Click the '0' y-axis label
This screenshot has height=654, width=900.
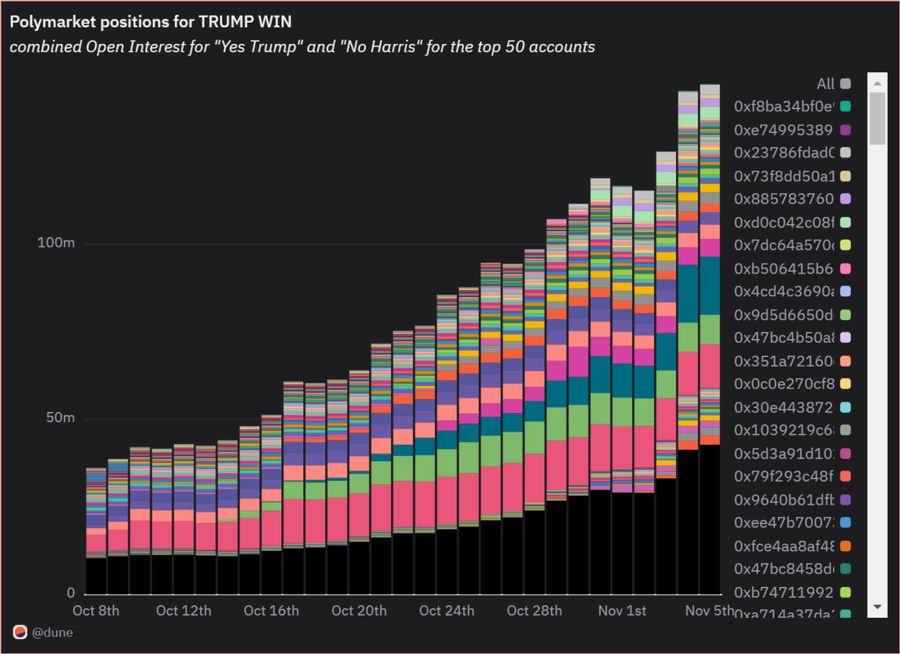(71, 593)
